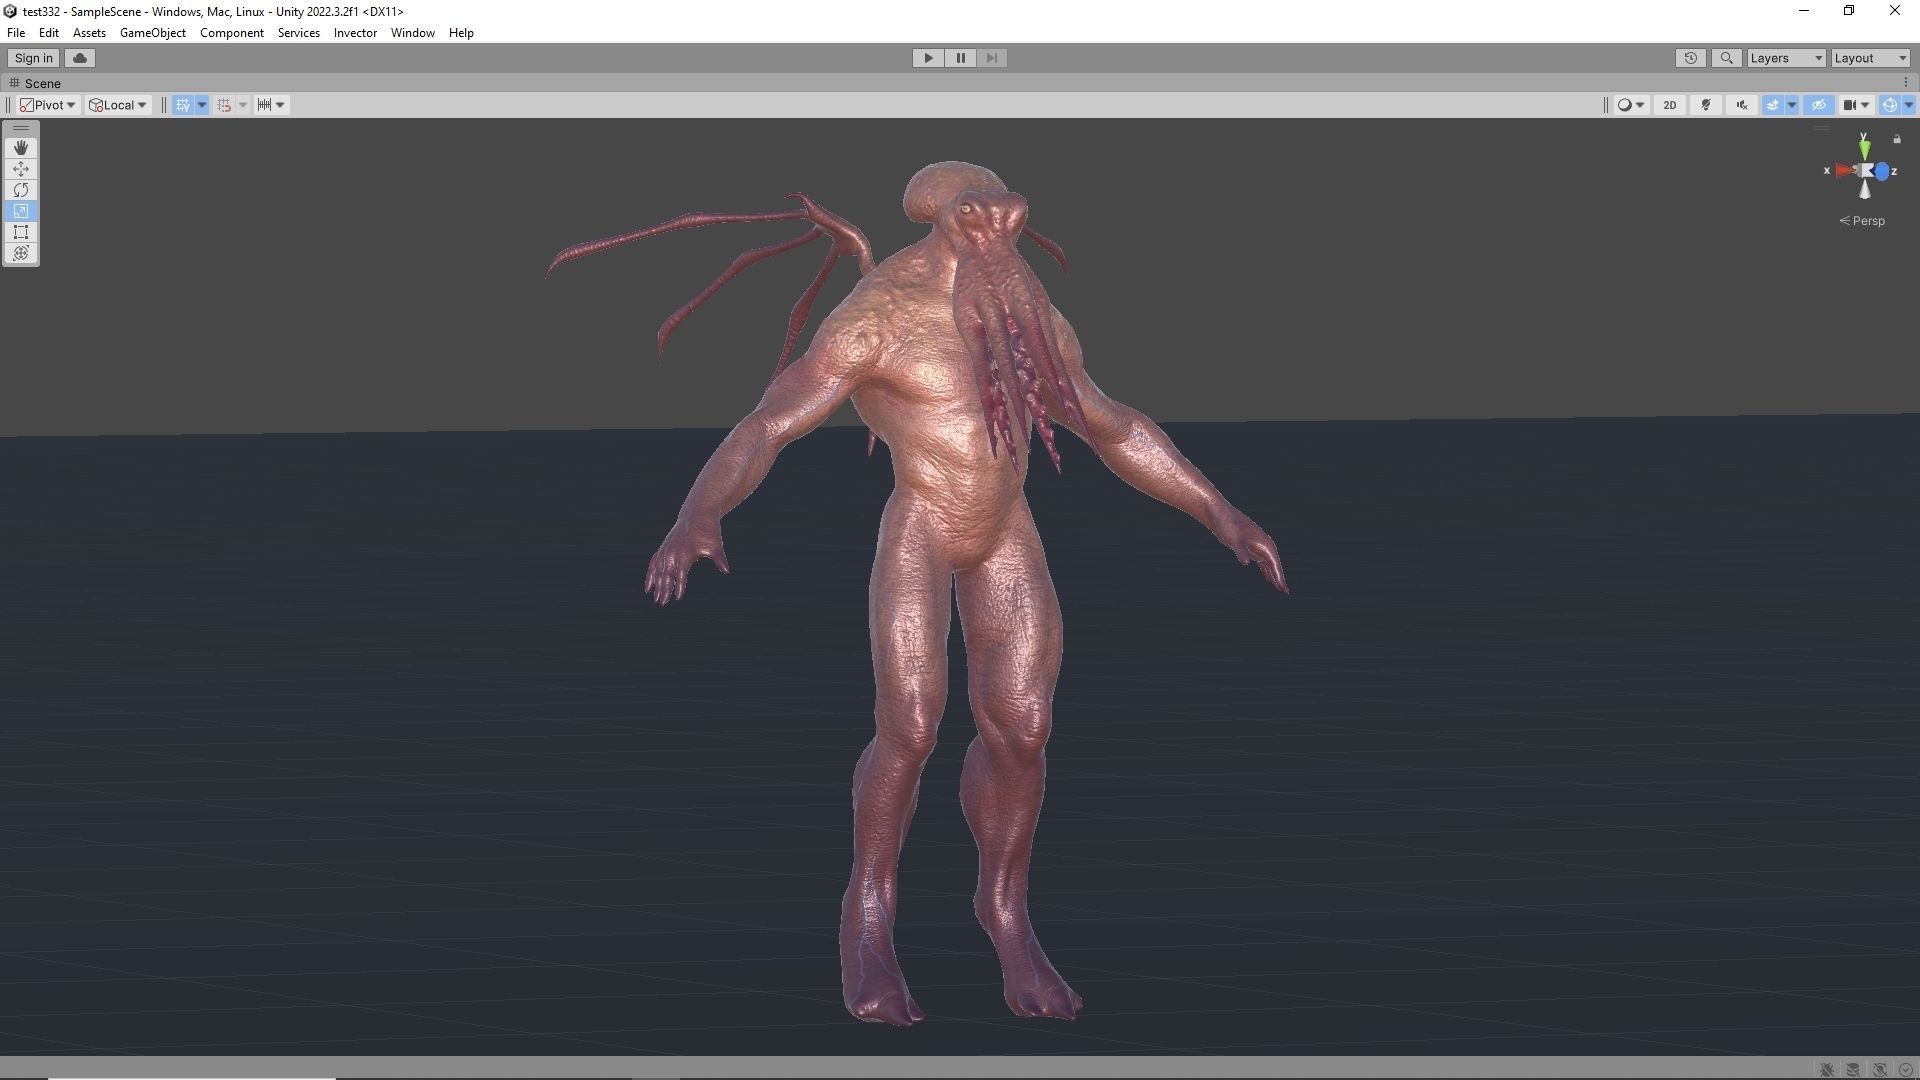This screenshot has width=1920, height=1080.
Task: Open the Local rotation dropdown
Action: pos(118,105)
